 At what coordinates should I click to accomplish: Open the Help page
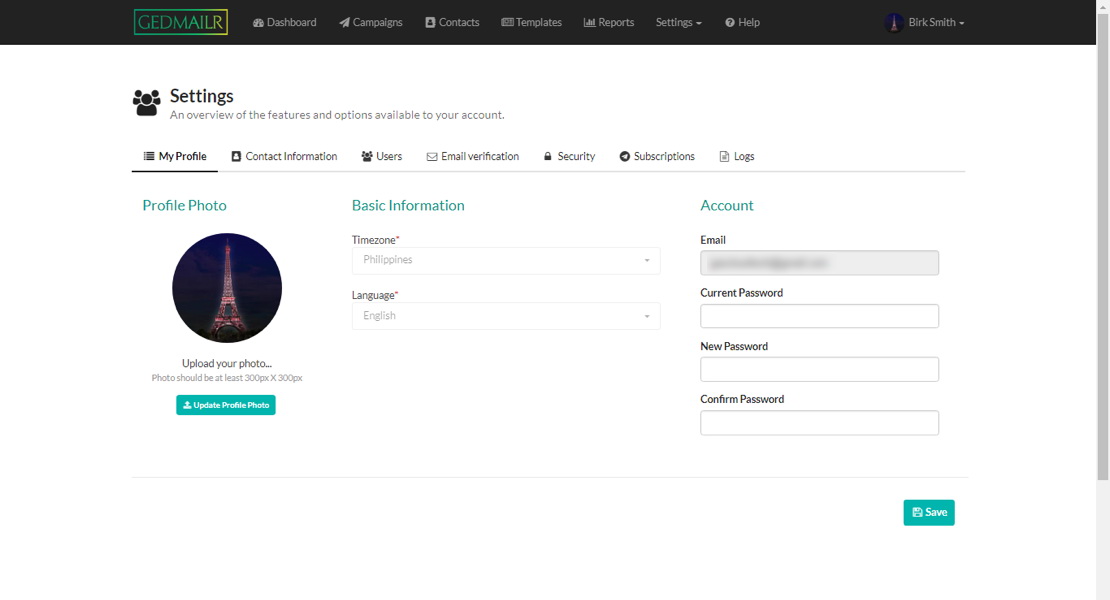742,22
